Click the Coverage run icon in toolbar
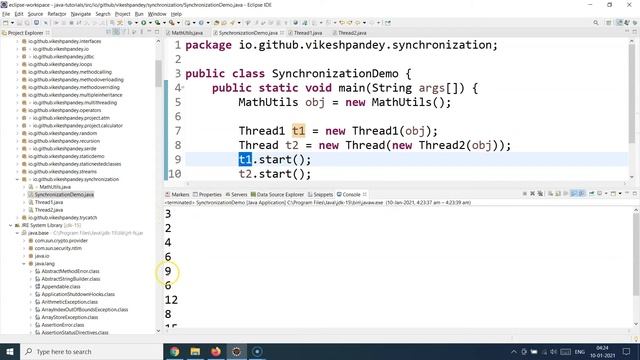 pyautogui.click(x=157, y=23)
